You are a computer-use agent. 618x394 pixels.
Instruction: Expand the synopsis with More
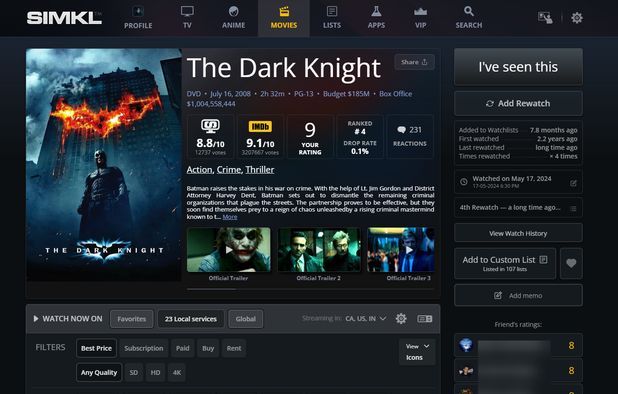click(x=230, y=217)
